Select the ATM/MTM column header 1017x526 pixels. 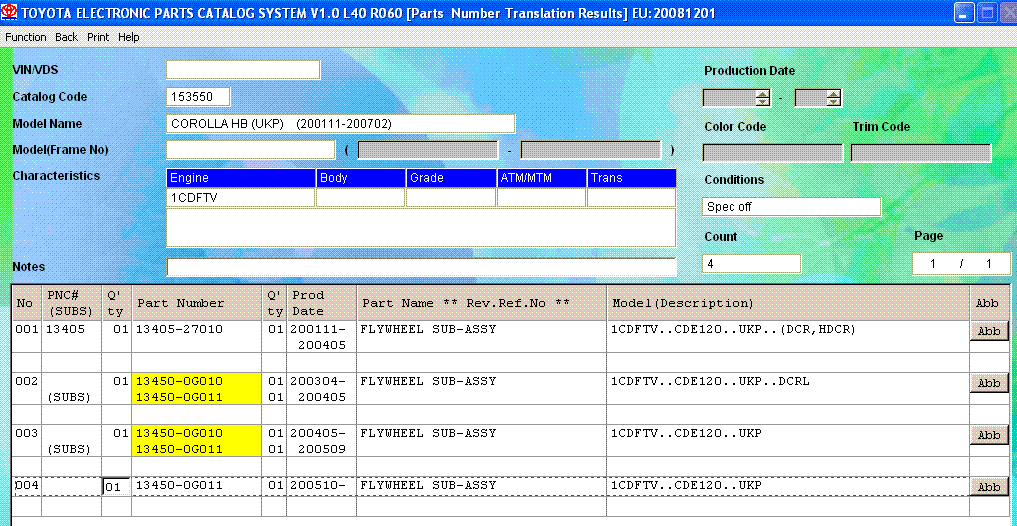tap(542, 178)
